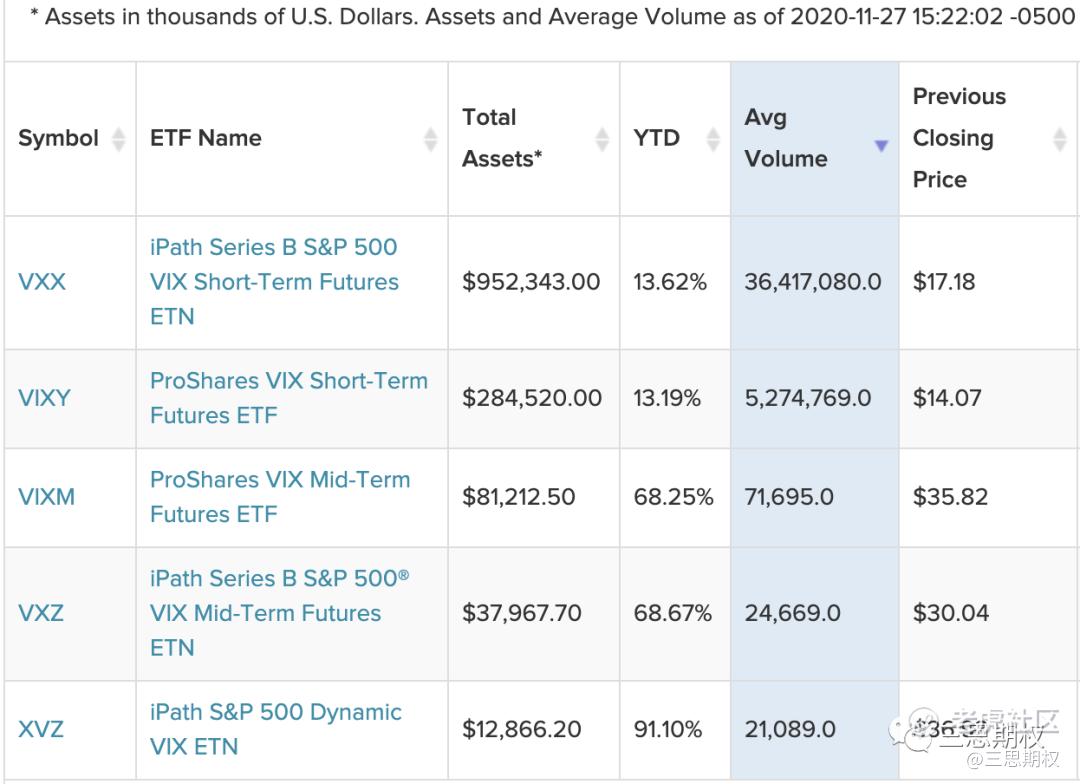Open ProShares VIX Short-Term Futures ETF
Viewport: 1080px width, 784px height.
(288, 398)
